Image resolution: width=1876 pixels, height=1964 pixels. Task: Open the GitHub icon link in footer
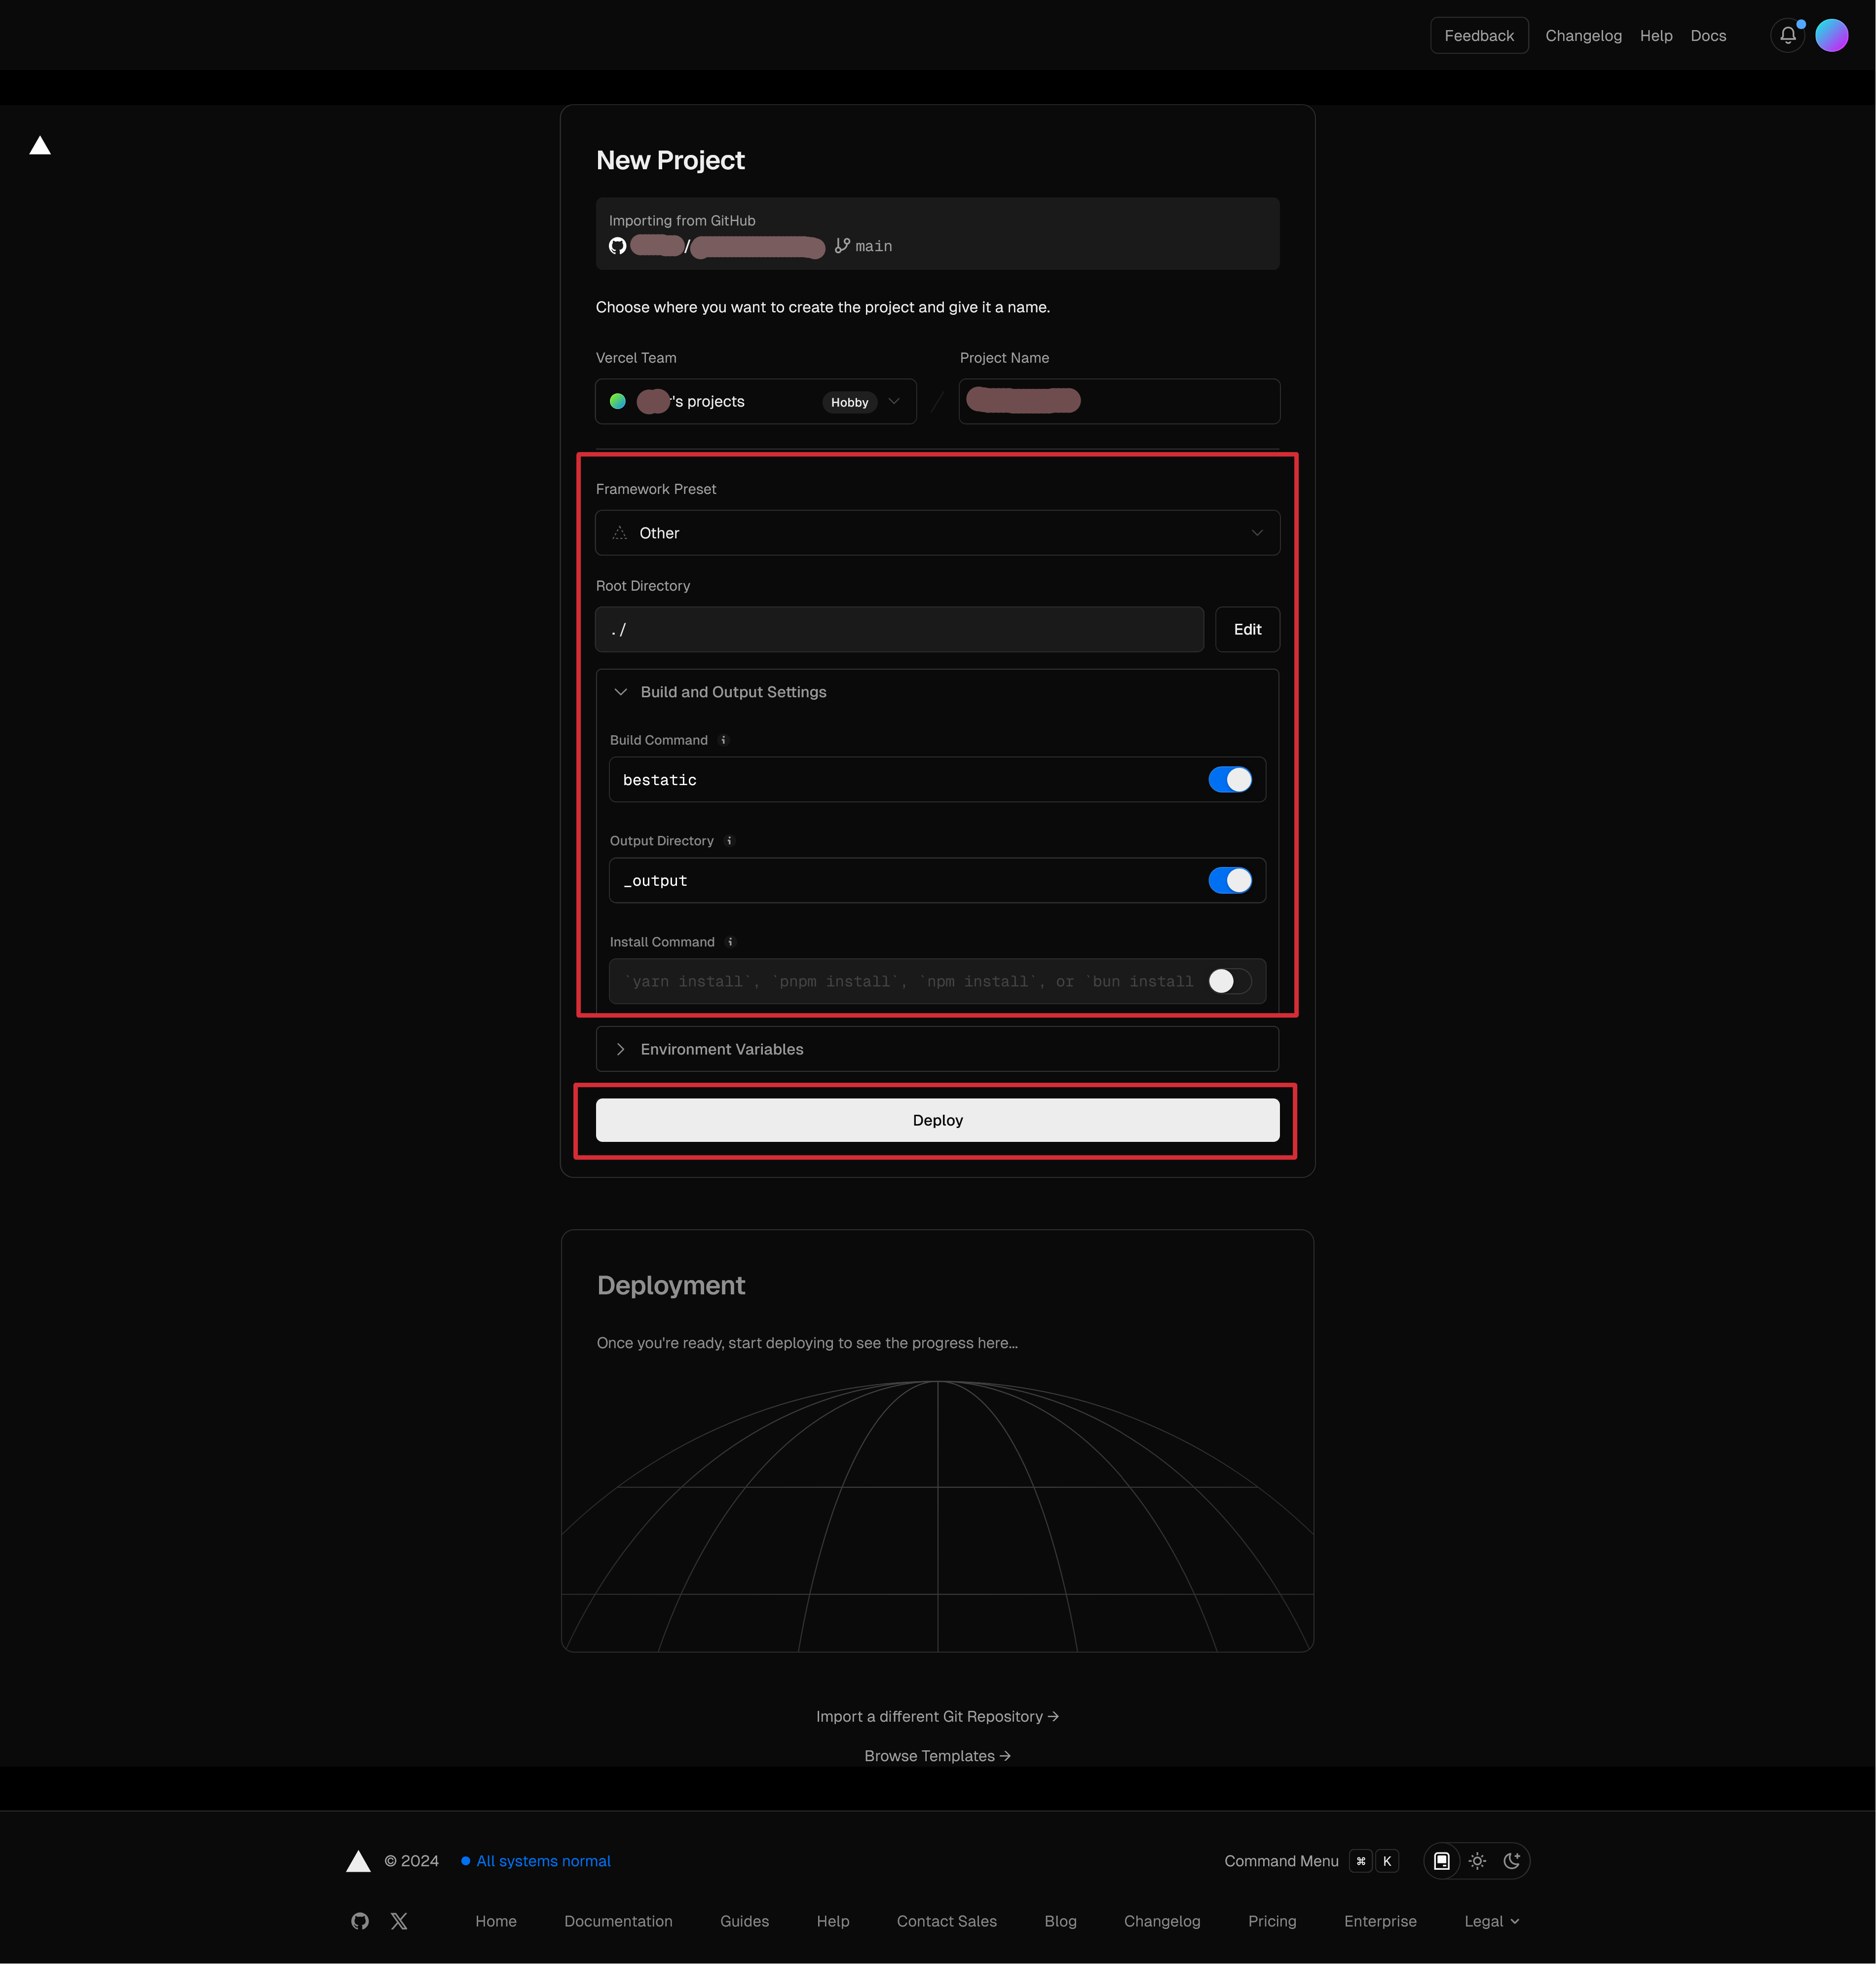pos(360,1921)
